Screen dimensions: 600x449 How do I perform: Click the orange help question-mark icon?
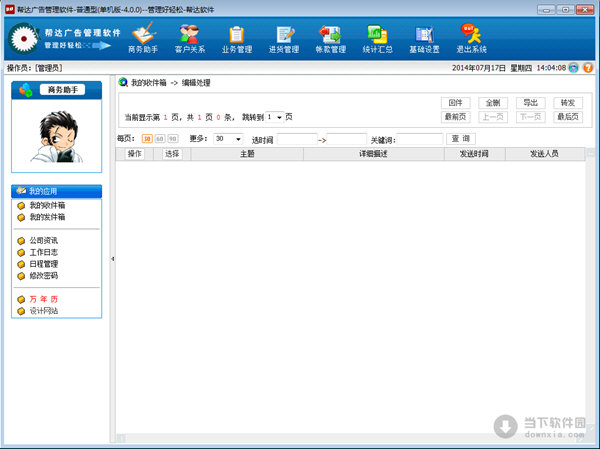point(588,68)
